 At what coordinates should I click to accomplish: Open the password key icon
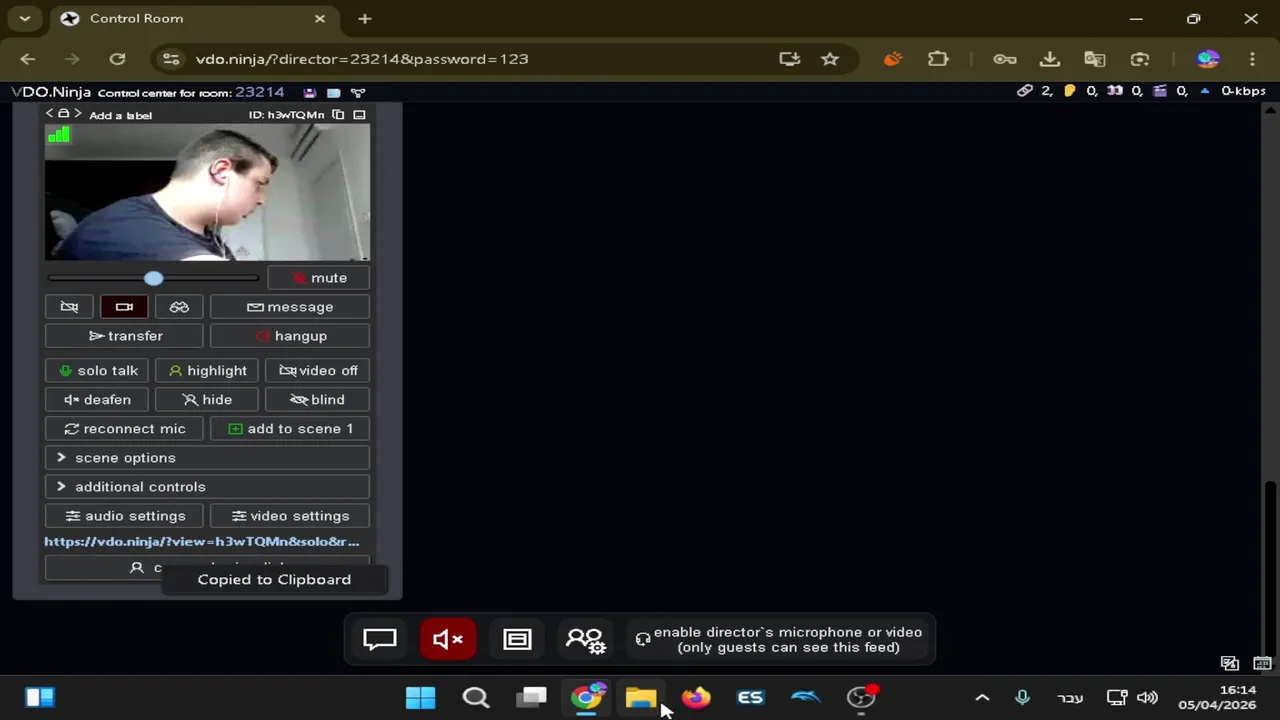pos(1005,59)
